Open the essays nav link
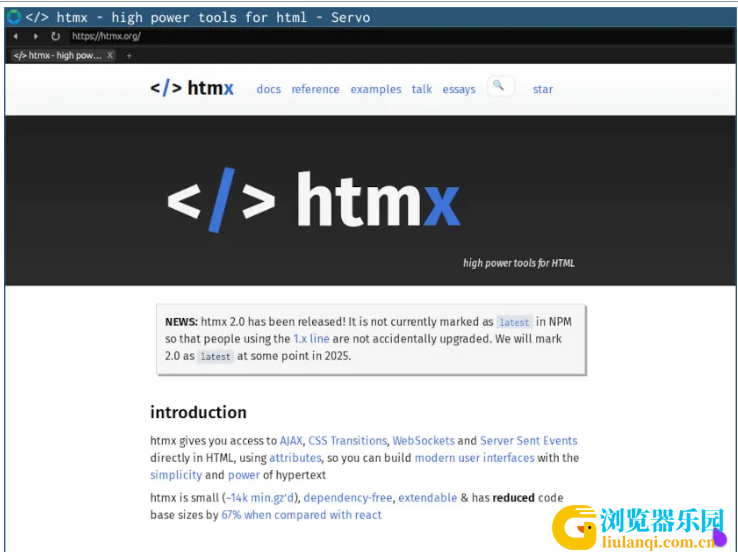738x552 pixels. click(459, 89)
